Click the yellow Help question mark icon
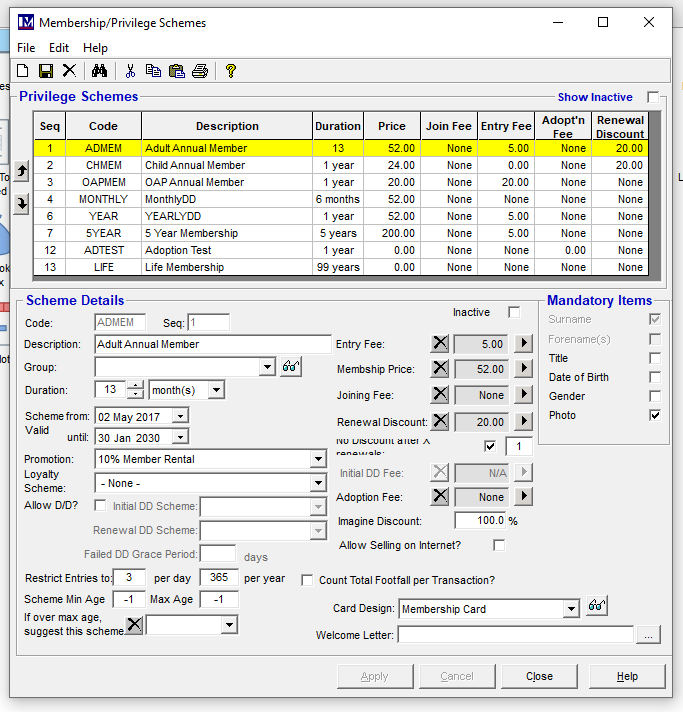 click(230, 70)
